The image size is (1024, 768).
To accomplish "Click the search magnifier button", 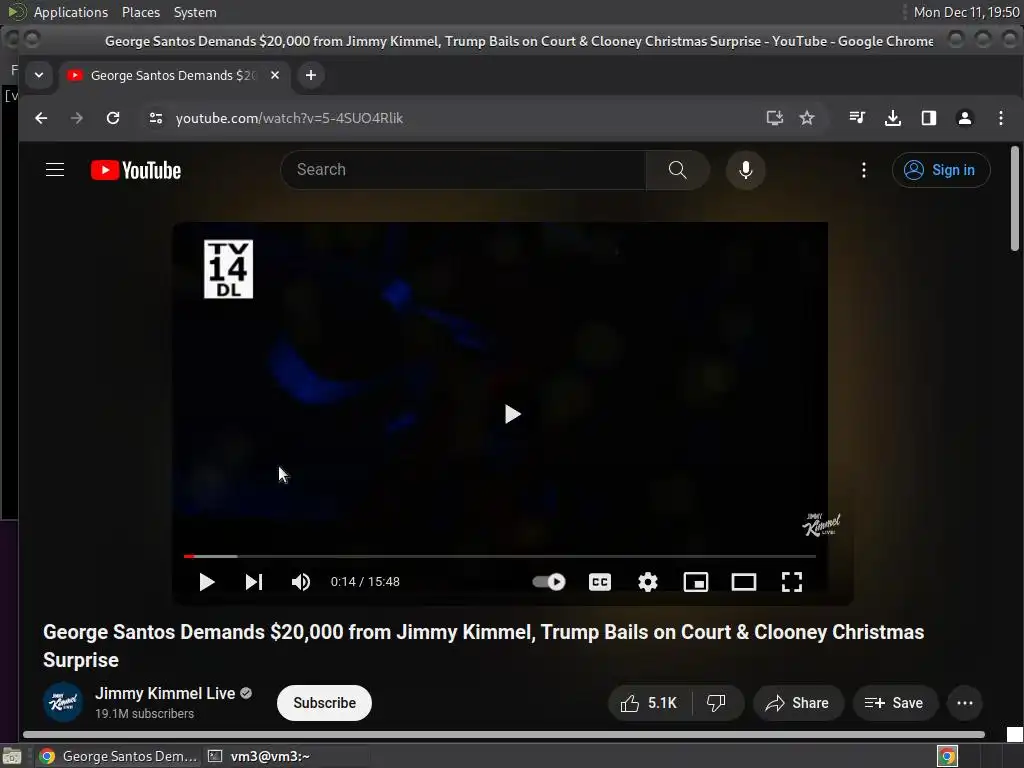I will click(x=677, y=170).
